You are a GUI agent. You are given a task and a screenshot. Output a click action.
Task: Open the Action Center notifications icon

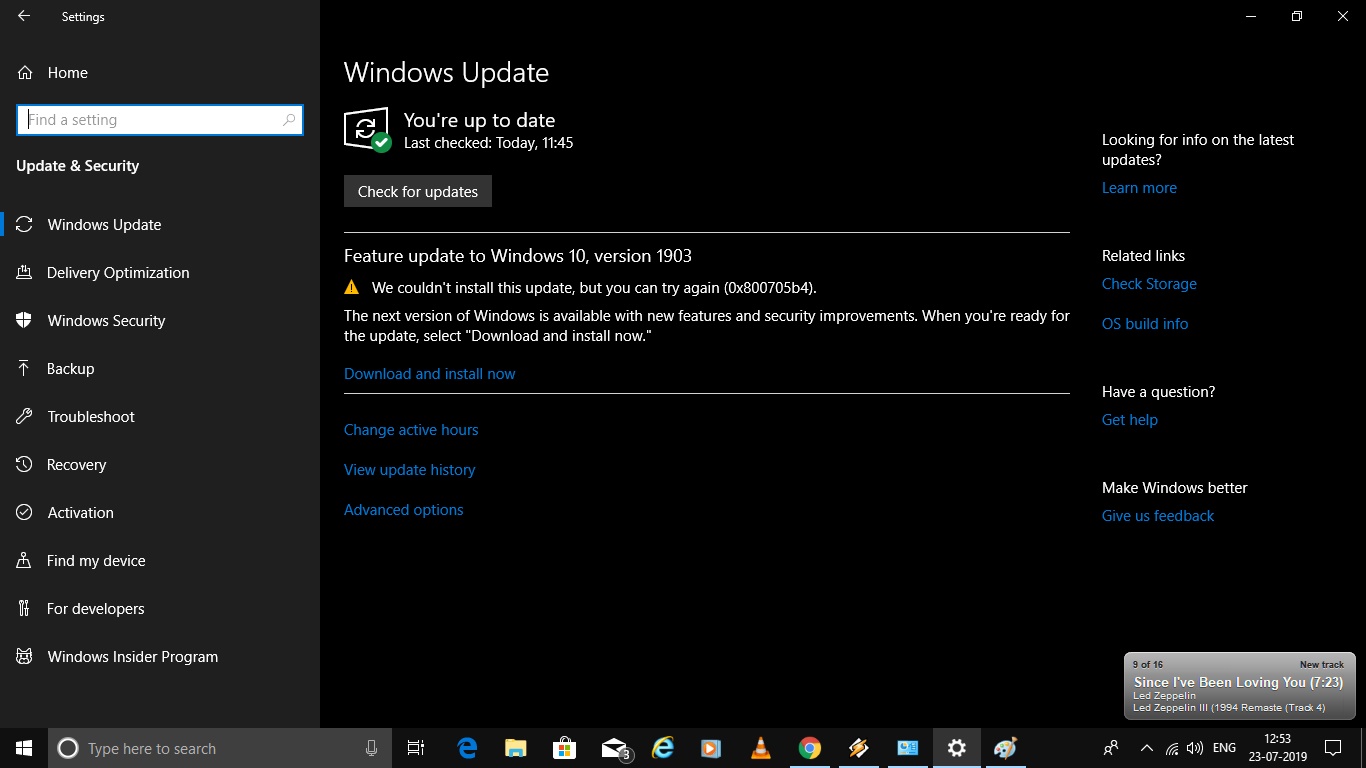(1333, 748)
